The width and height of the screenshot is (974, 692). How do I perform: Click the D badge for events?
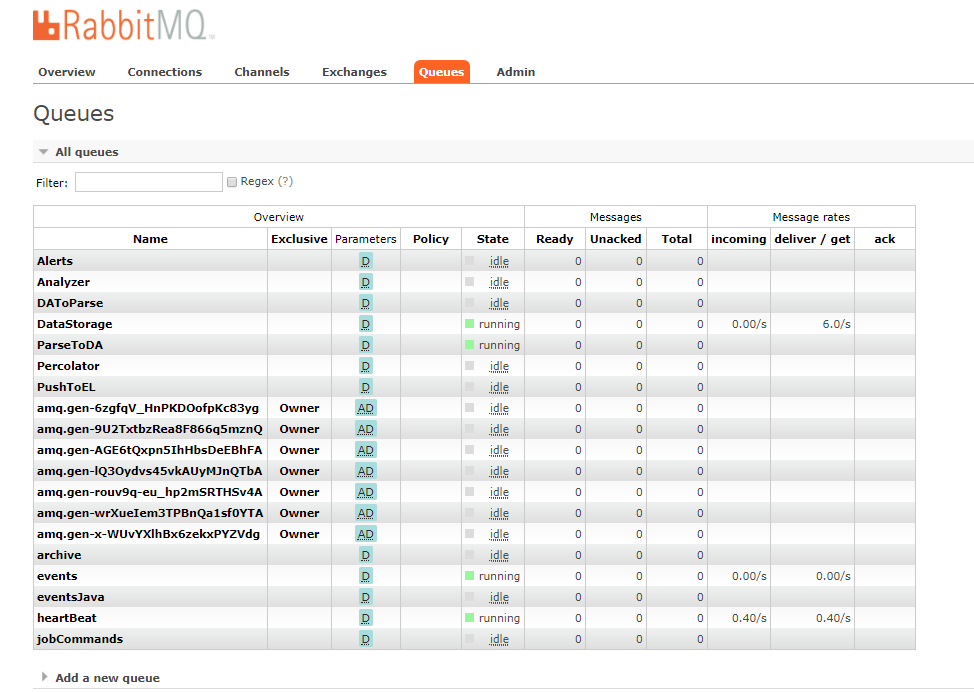click(x=366, y=576)
